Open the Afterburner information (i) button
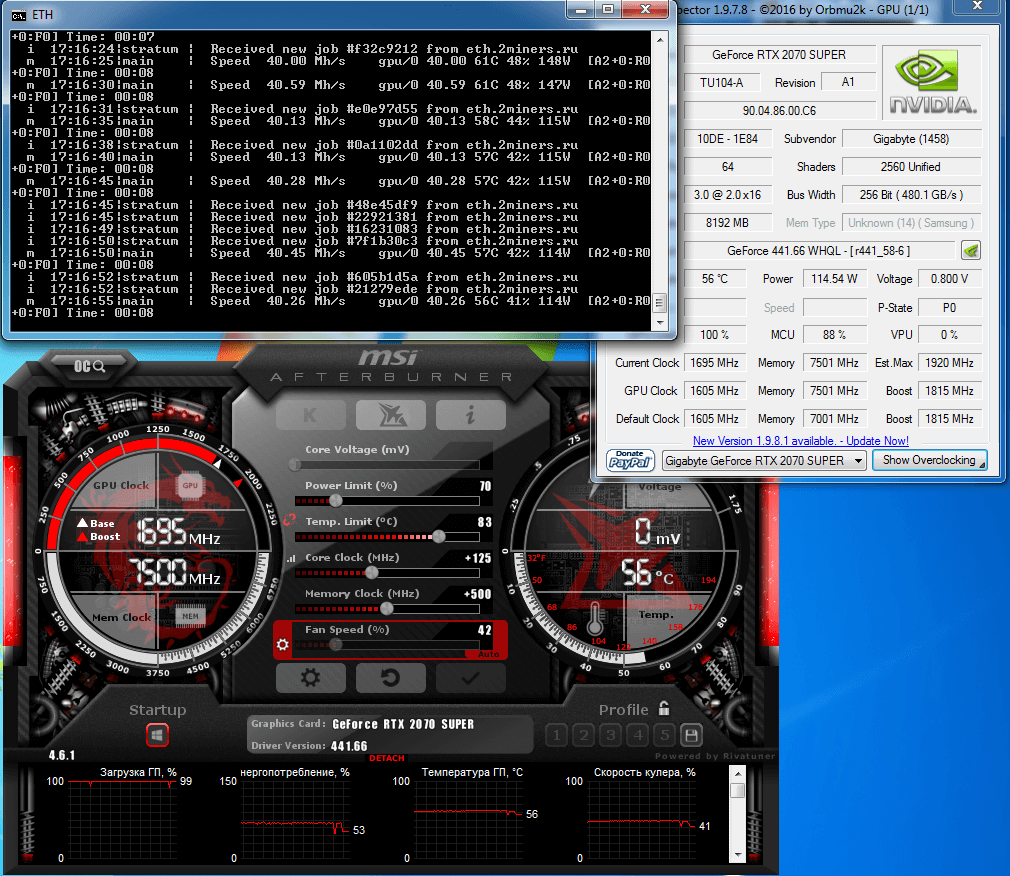The height and width of the screenshot is (876, 1010). [x=470, y=414]
